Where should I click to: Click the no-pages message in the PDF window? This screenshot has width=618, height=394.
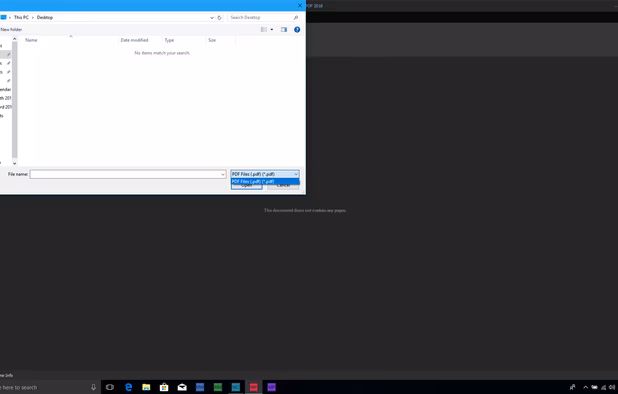(305, 210)
